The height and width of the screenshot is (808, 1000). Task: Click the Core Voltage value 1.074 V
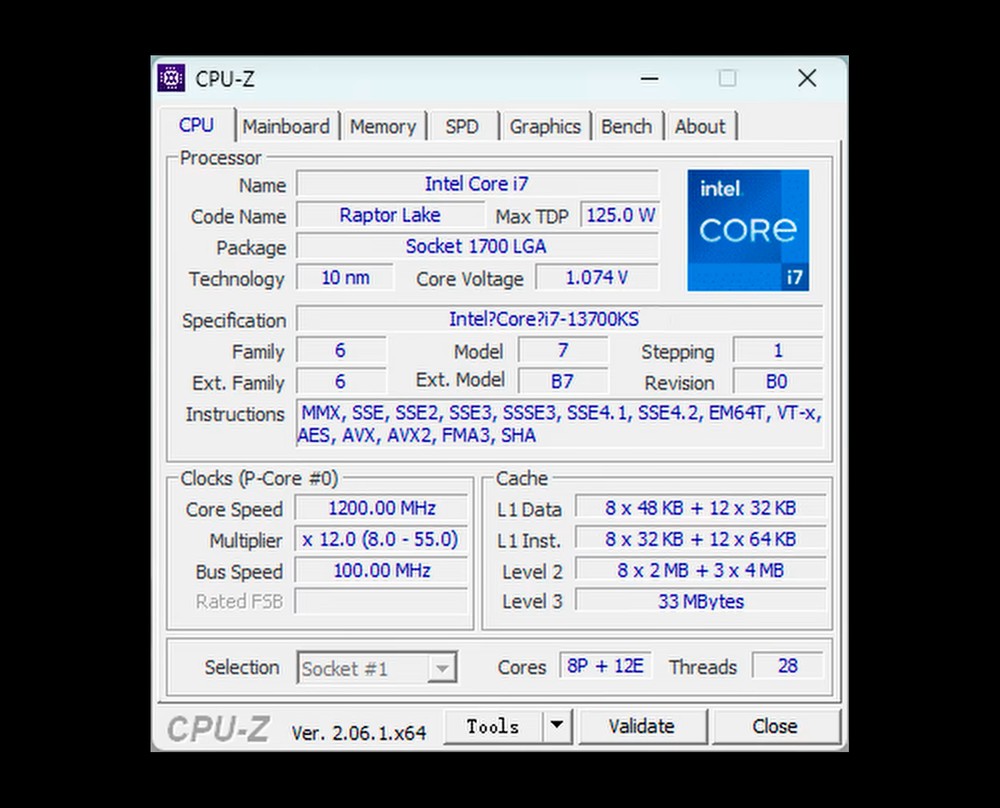pyautogui.click(x=597, y=277)
